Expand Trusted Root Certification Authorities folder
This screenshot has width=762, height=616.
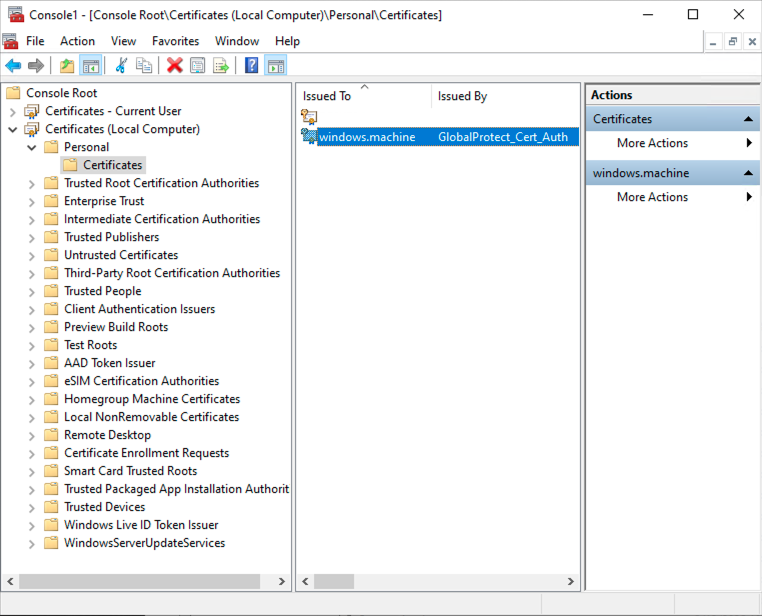(x=32, y=183)
